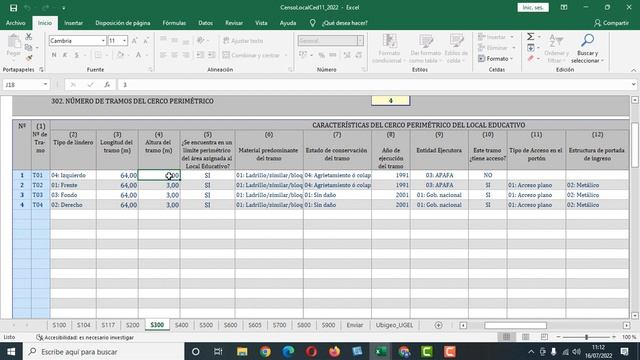Click Formato condicional icon
The height and width of the screenshot is (360, 640).
tap(389, 49)
